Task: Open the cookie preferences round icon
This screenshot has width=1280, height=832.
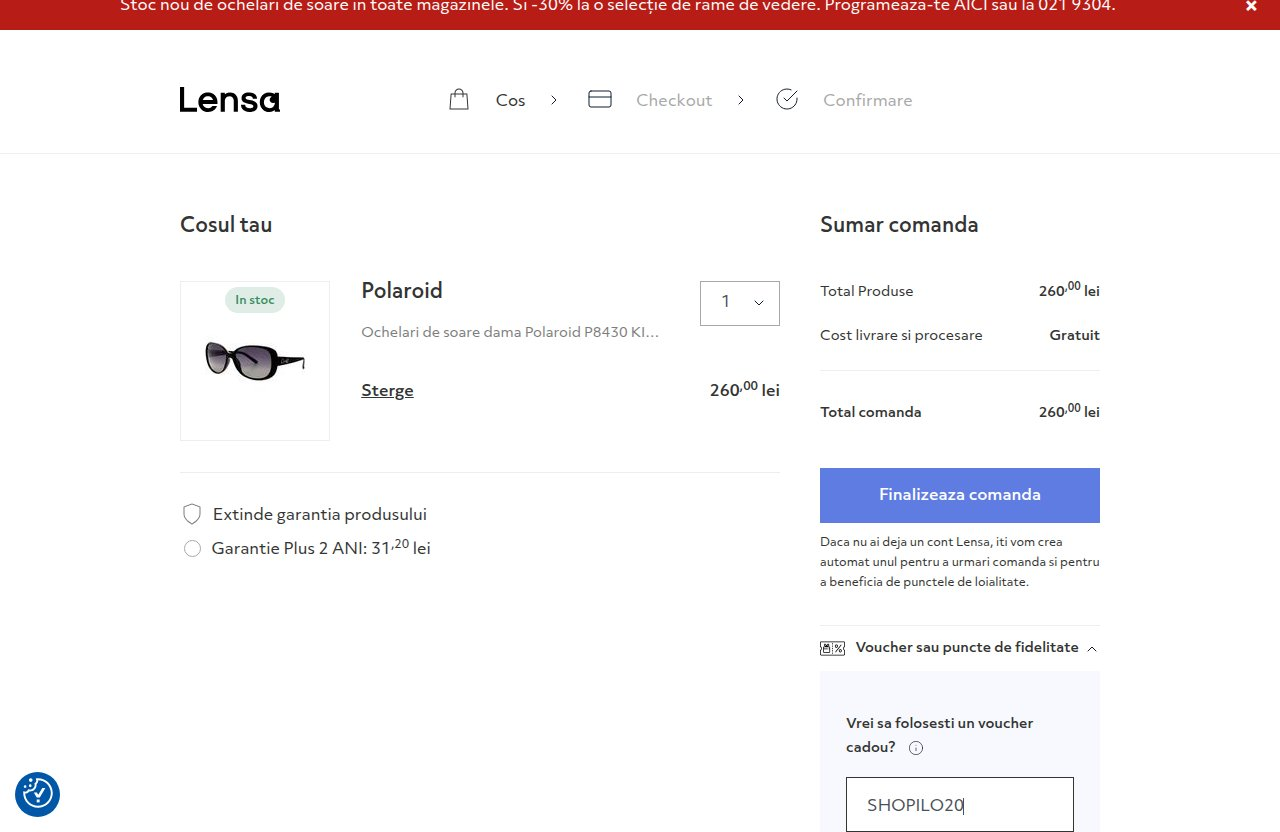Action: [x=38, y=794]
